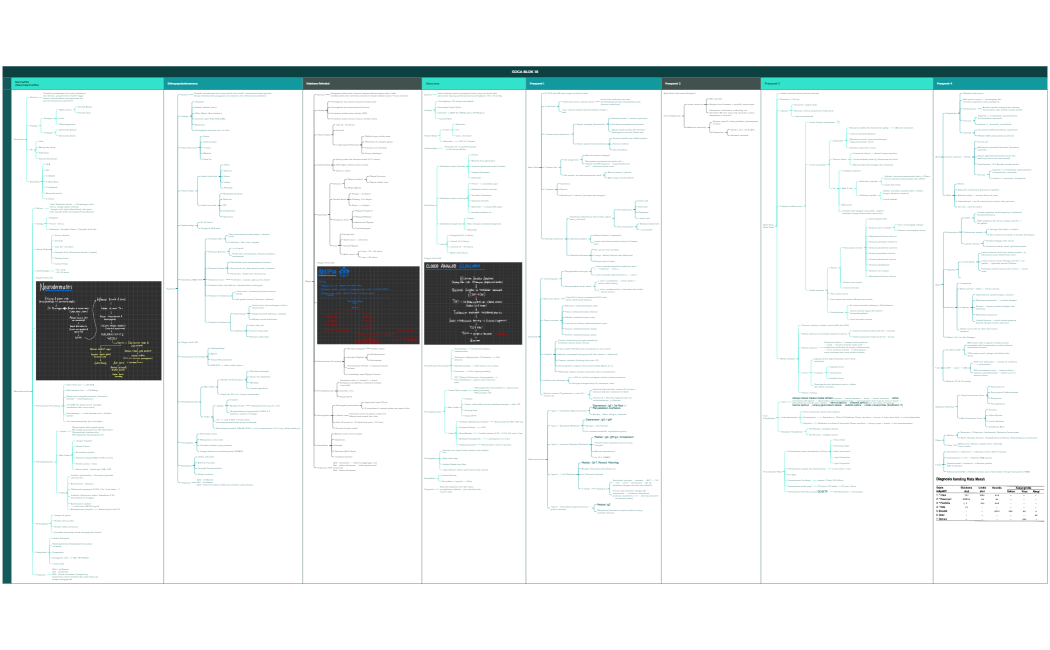Click the SOCA BLOK 18 title bar
The height and width of the screenshot is (650, 1050).
(x=525, y=71)
